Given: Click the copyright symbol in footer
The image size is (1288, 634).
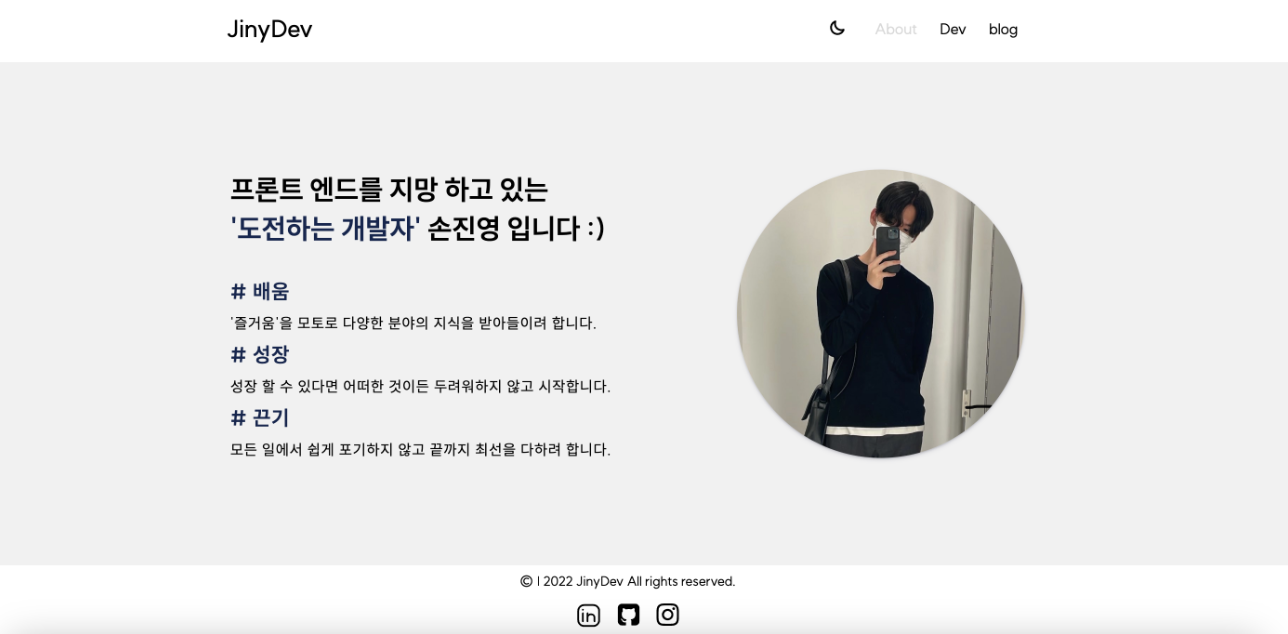Looking at the screenshot, I should (x=526, y=581).
